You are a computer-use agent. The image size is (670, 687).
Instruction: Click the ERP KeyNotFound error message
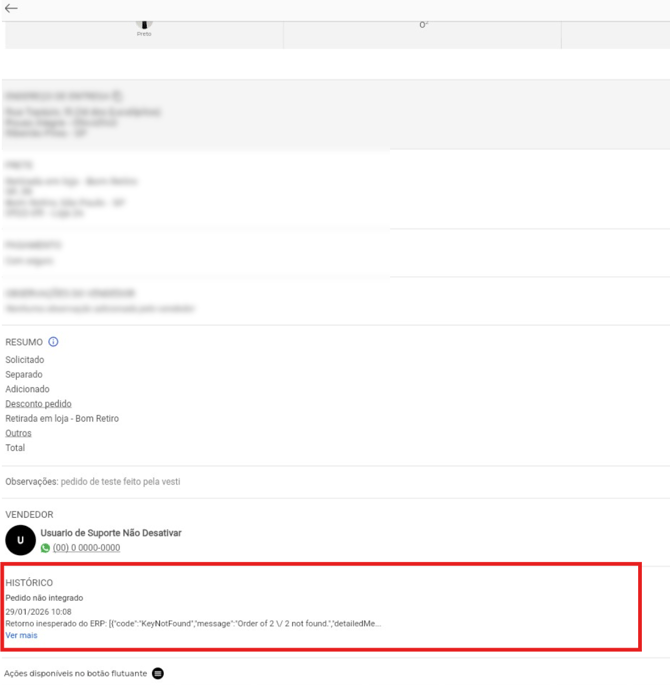pos(193,623)
